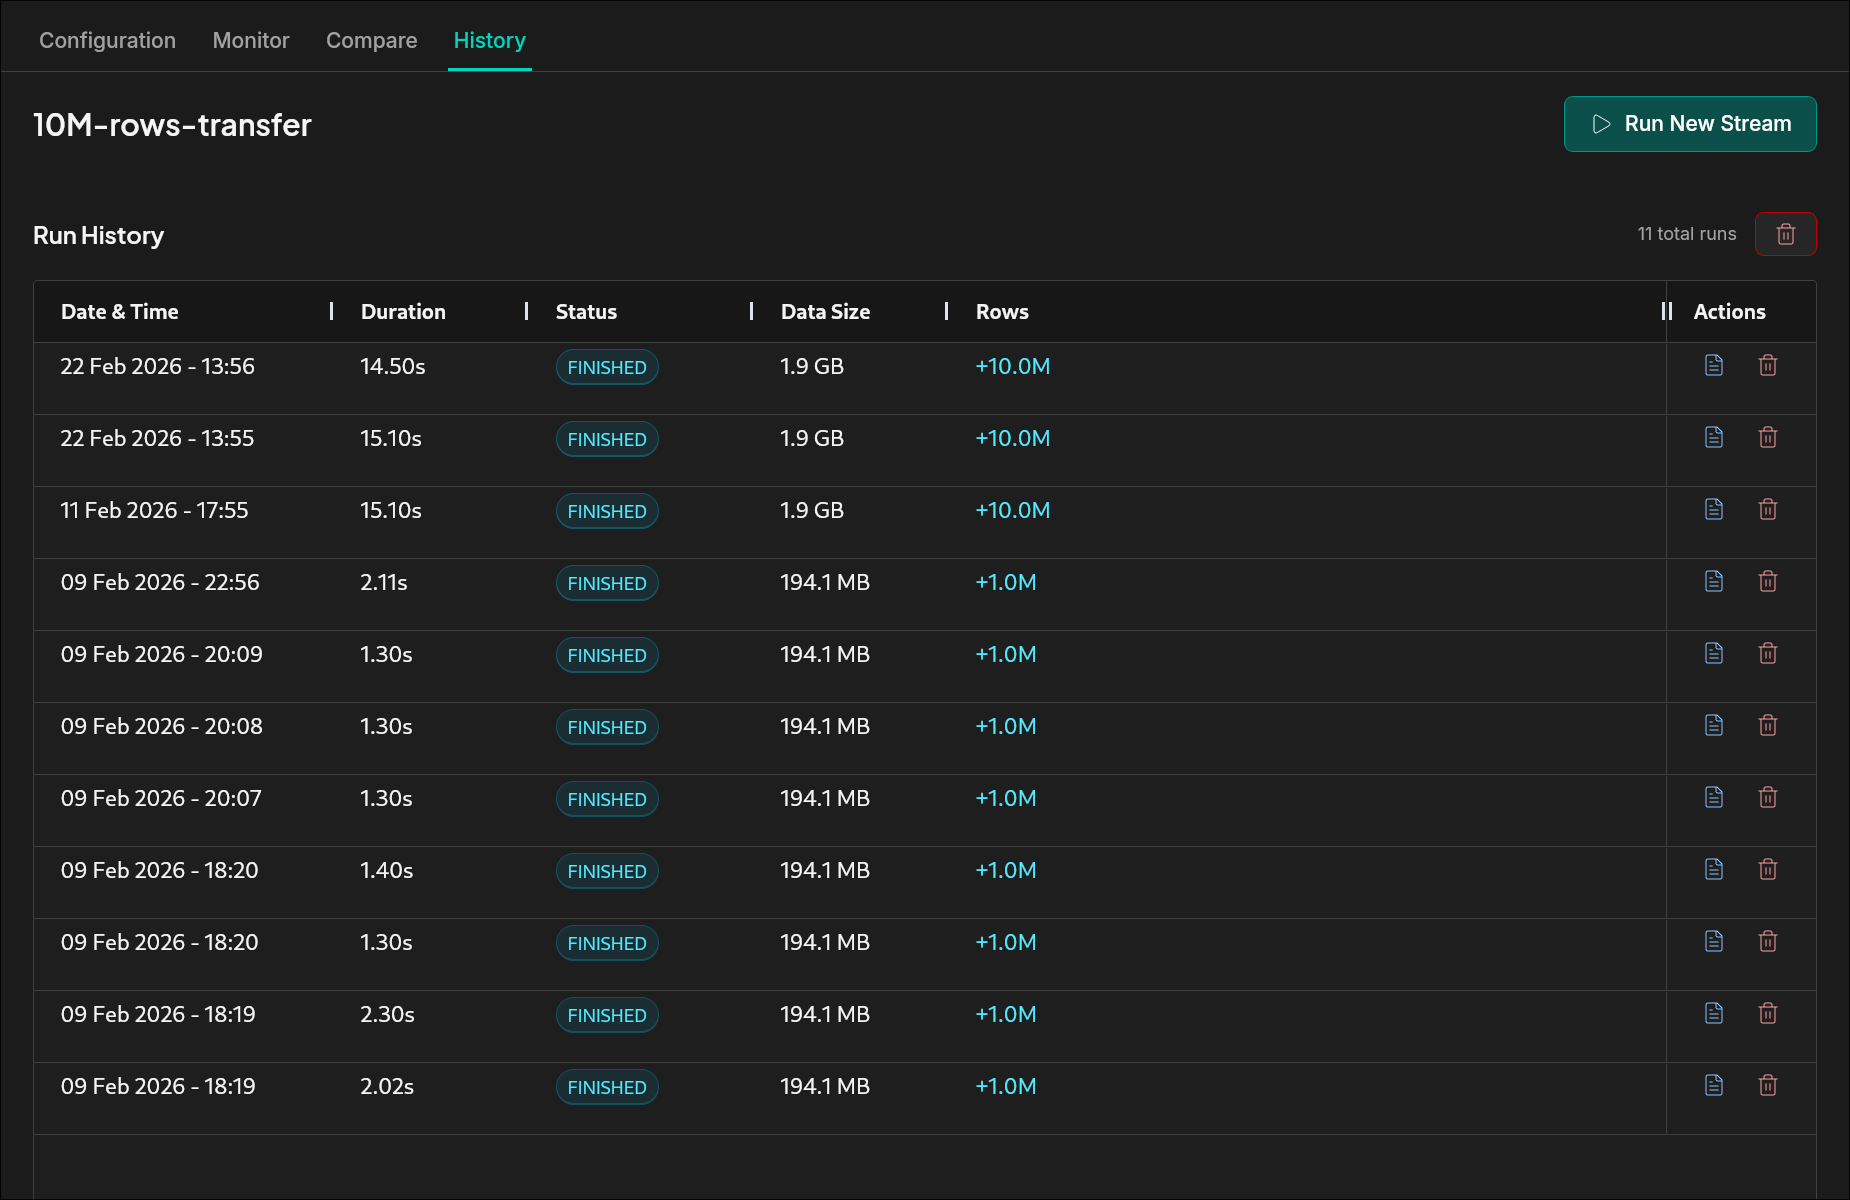Image resolution: width=1850 pixels, height=1200 pixels.
Task: Delete the 09 Feb 22:56 run
Action: pyautogui.click(x=1768, y=581)
